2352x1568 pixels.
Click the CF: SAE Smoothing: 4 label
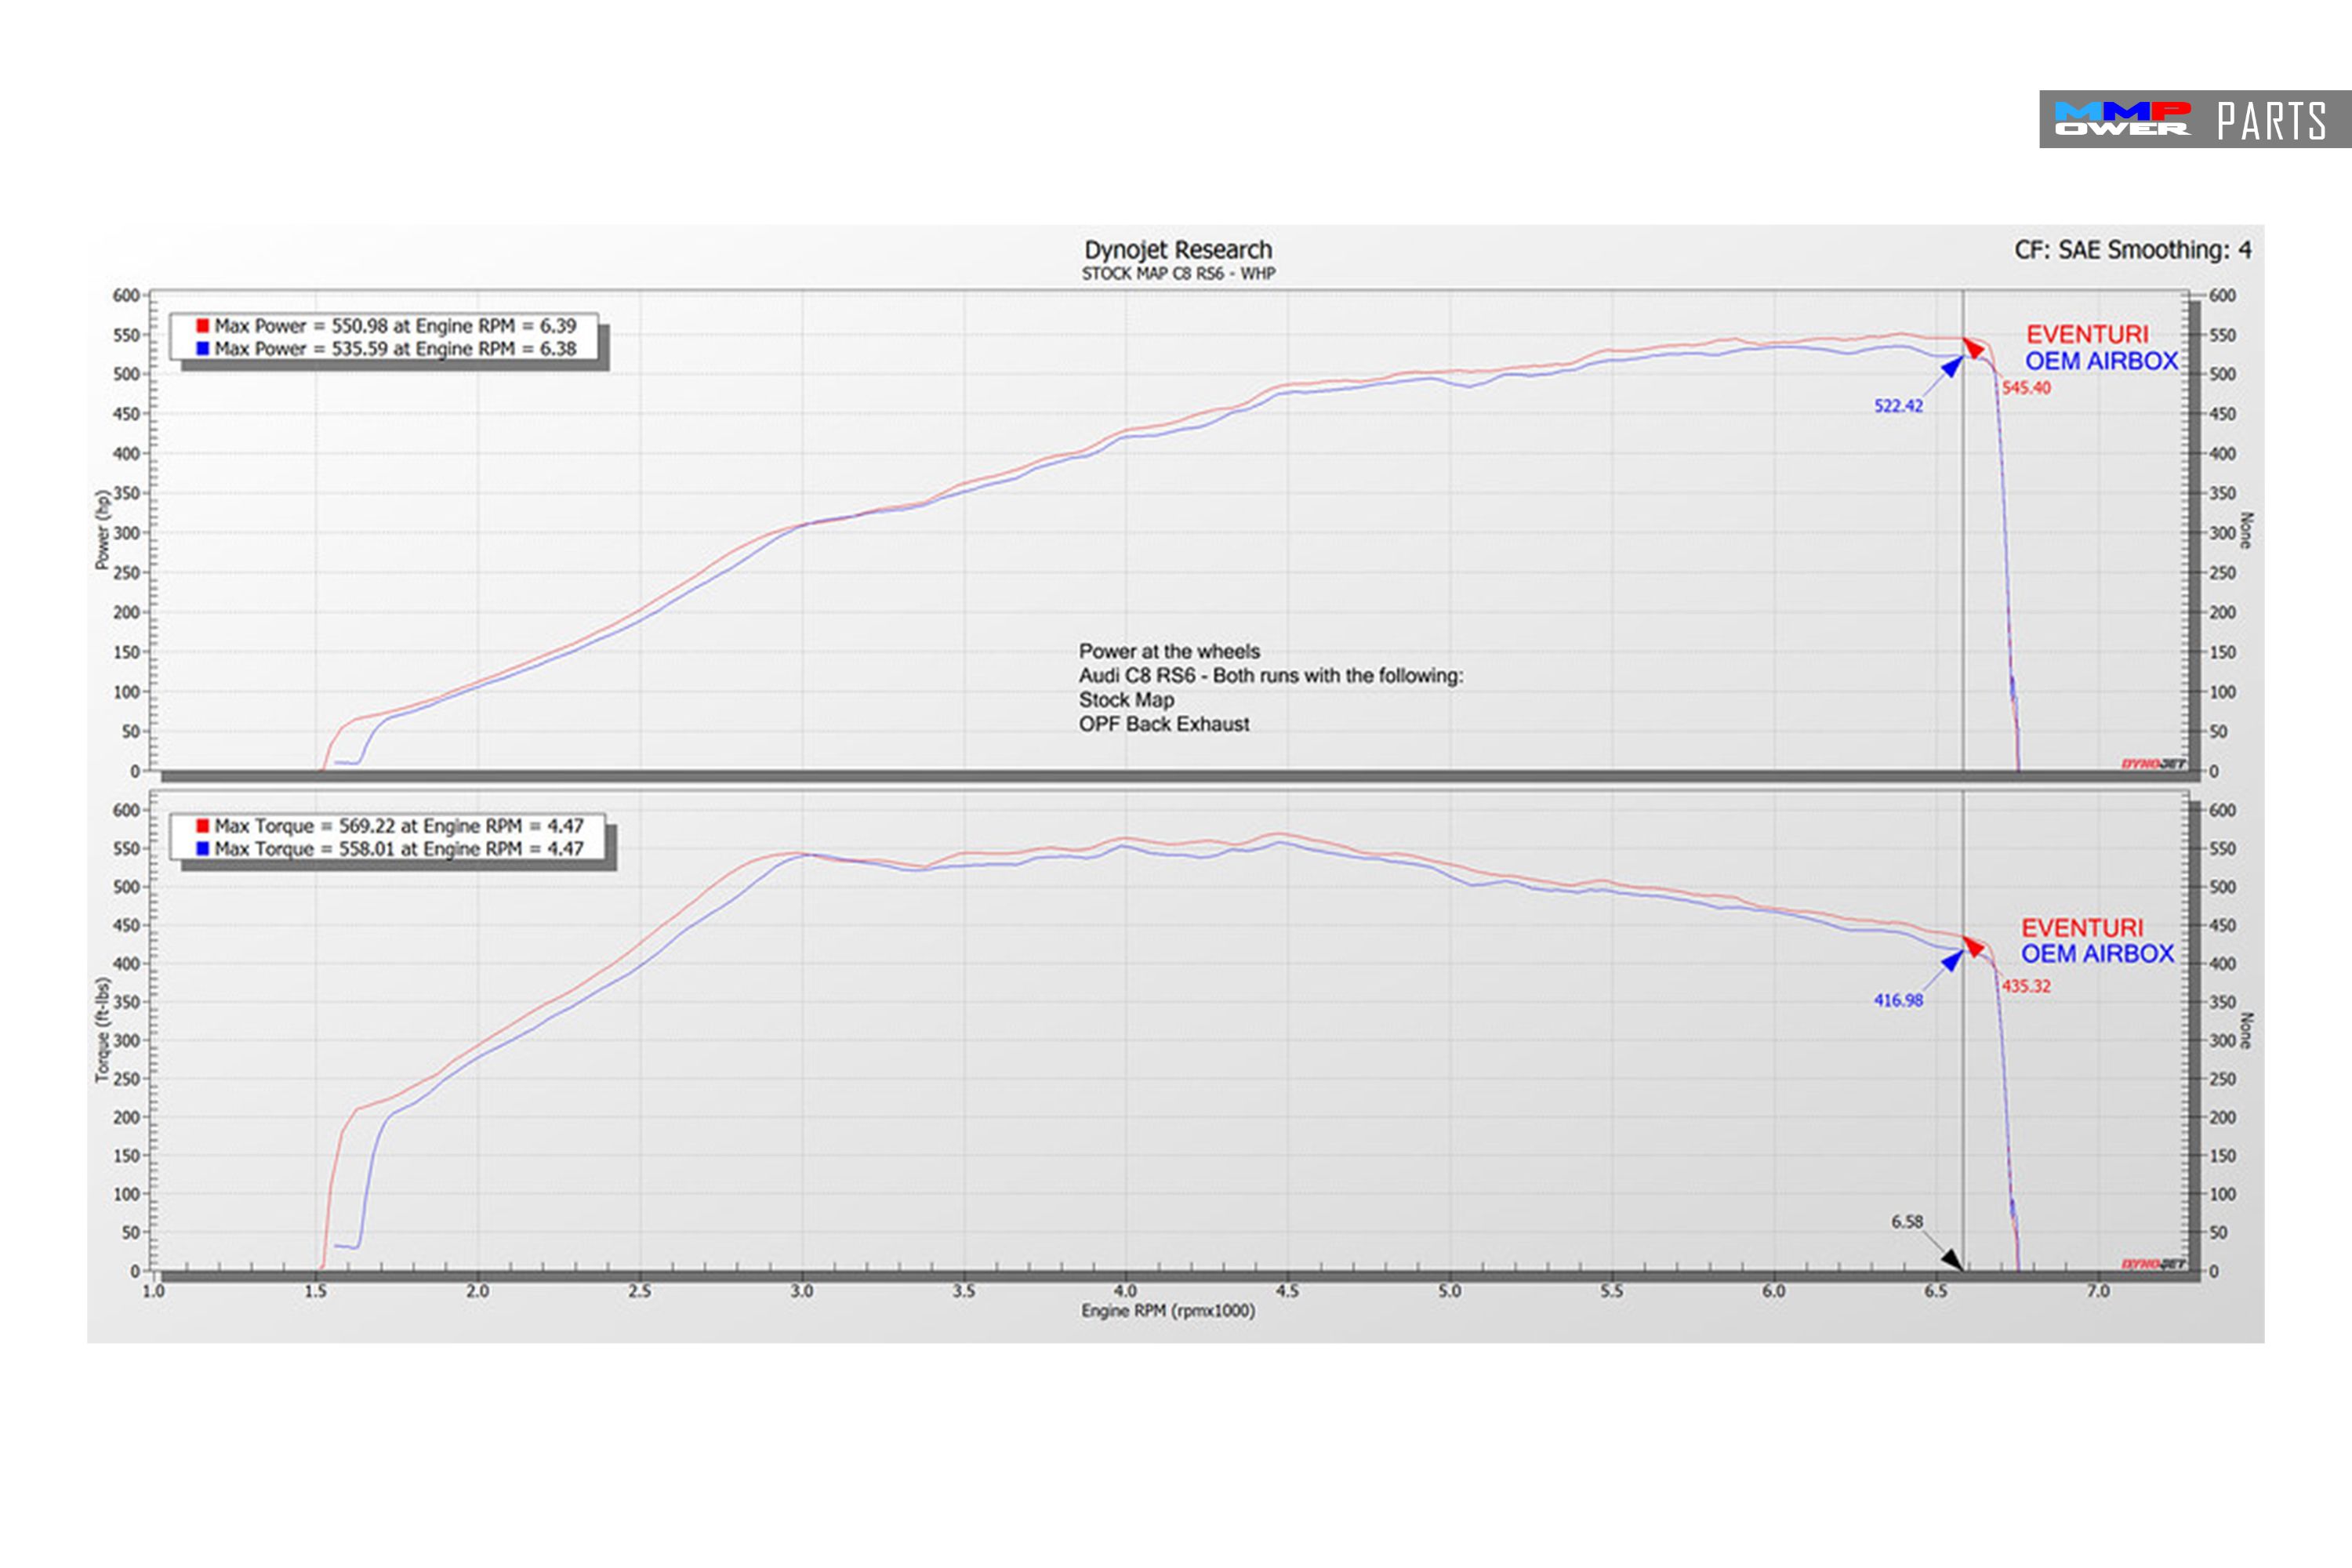[x=2132, y=250]
